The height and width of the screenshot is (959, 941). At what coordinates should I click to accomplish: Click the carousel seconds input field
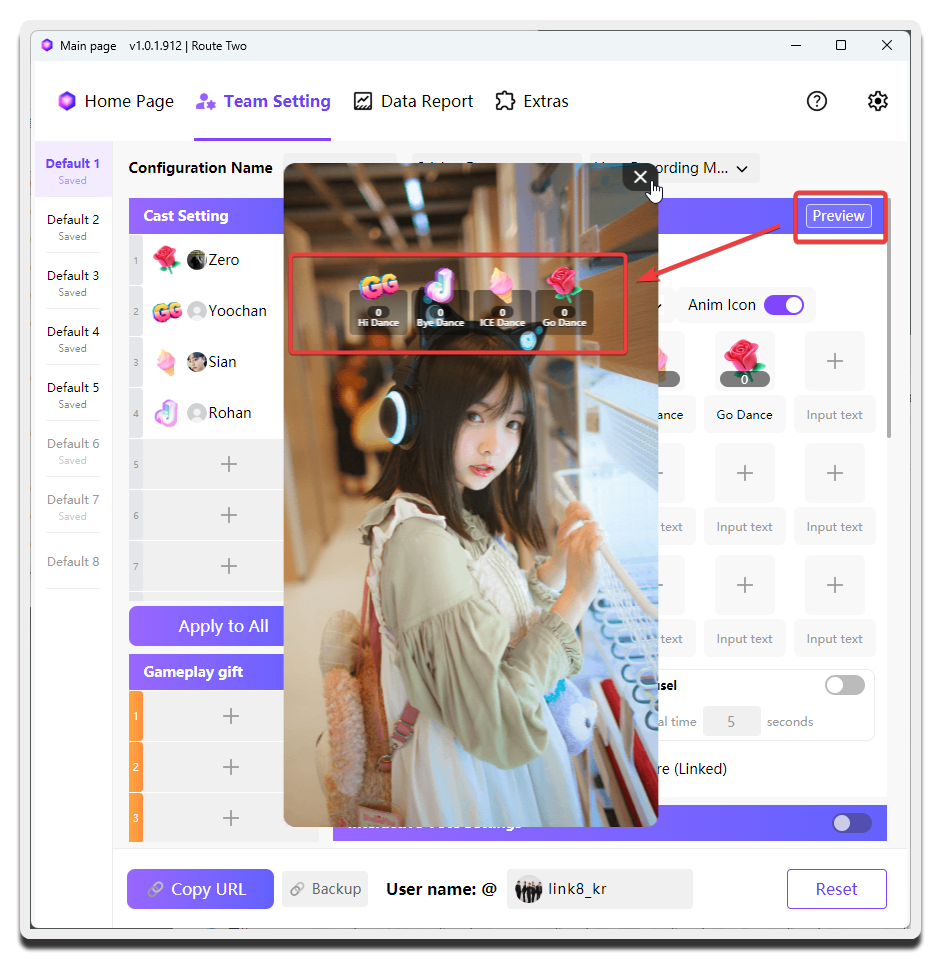[x=731, y=721]
